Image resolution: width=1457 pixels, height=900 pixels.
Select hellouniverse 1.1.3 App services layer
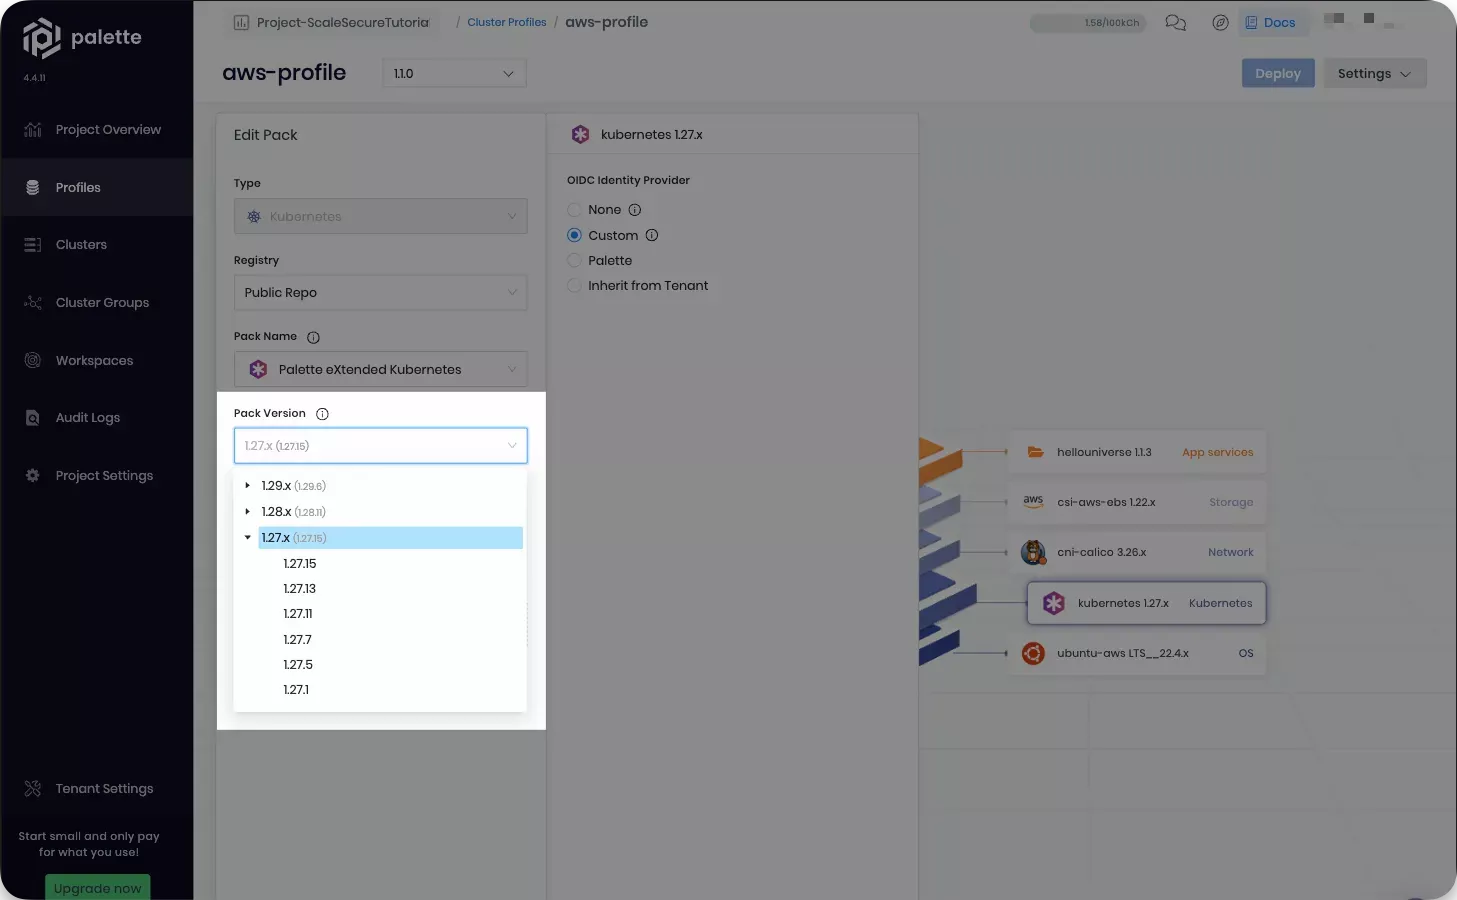[x=1138, y=453]
